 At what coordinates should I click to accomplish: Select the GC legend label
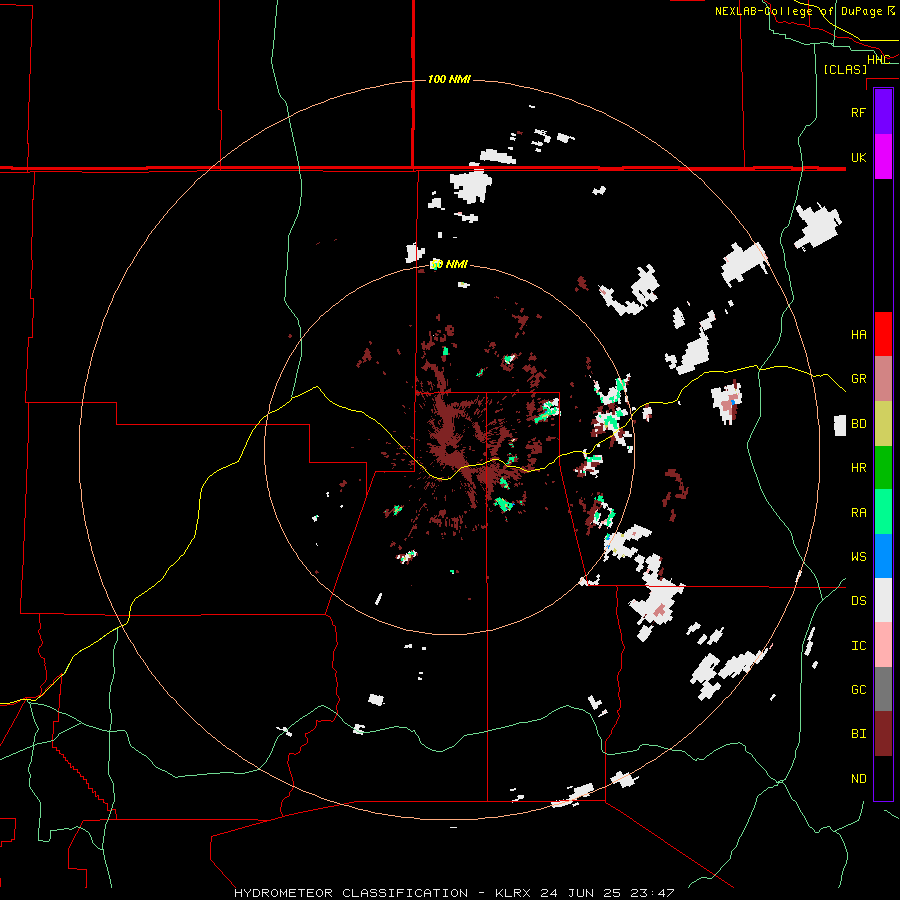pos(858,690)
